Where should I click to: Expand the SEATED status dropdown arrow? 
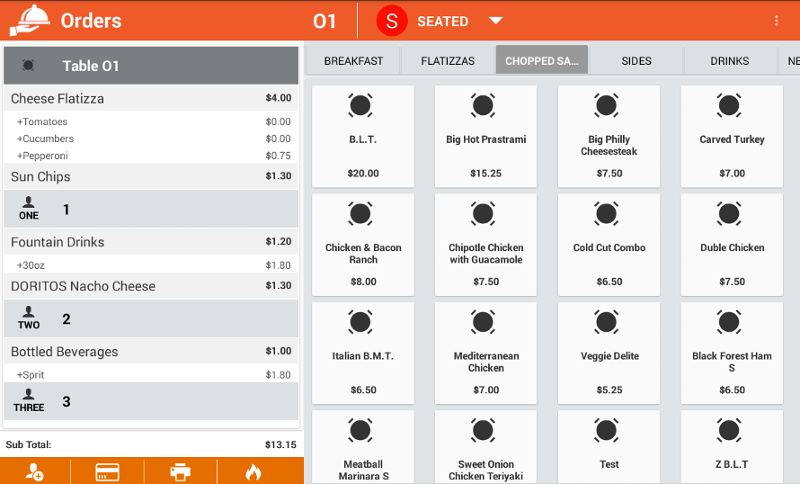(x=495, y=21)
